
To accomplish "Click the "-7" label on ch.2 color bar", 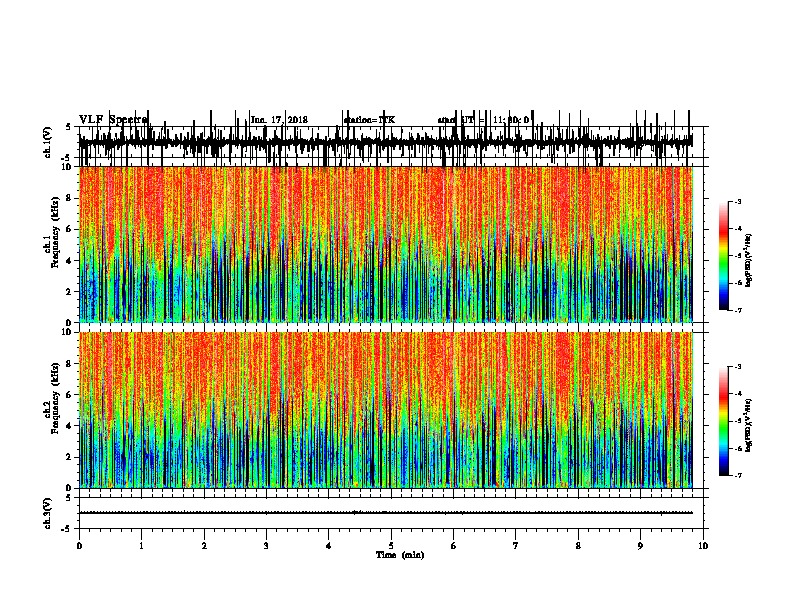I will (x=737, y=475).
